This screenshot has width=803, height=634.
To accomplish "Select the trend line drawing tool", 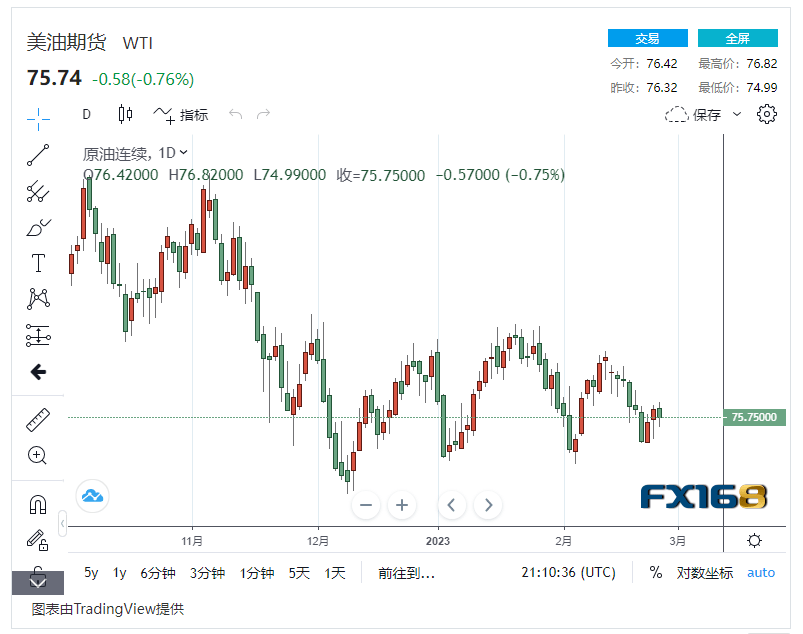I will pyautogui.click(x=38, y=155).
